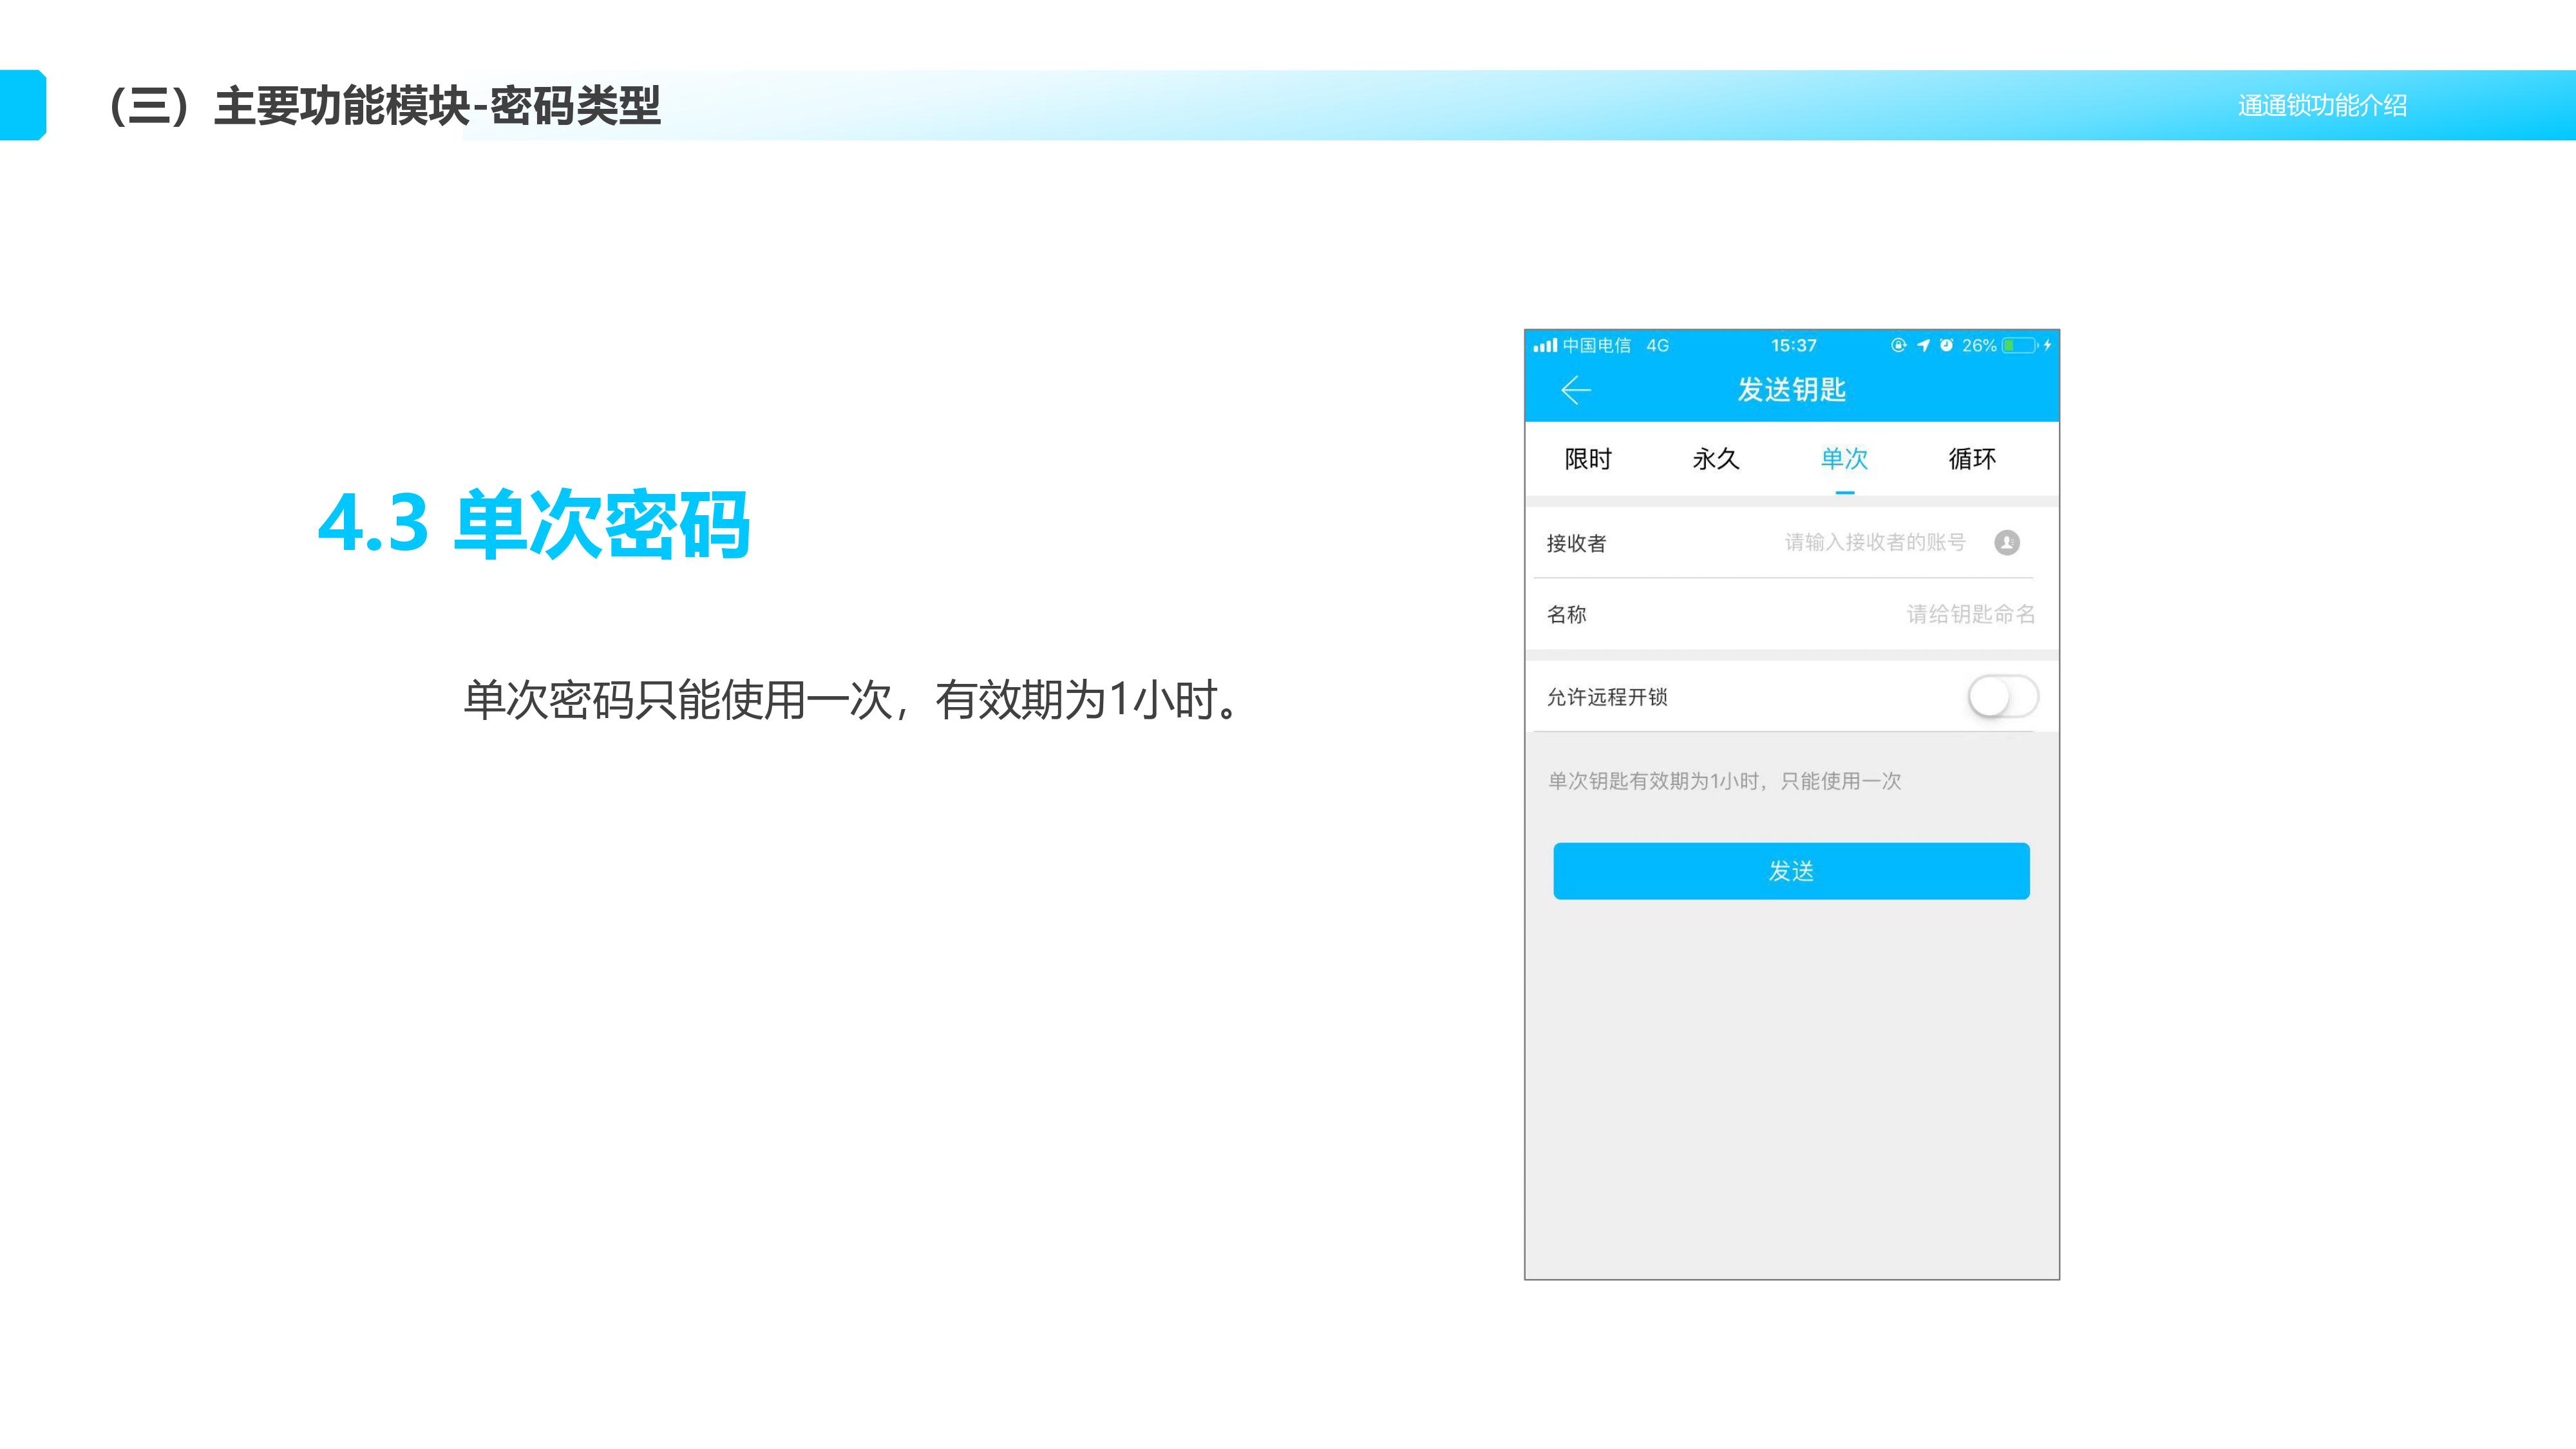
Task: Tap the back arrow in 发送钥匙 header
Action: click(x=1576, y=390)
